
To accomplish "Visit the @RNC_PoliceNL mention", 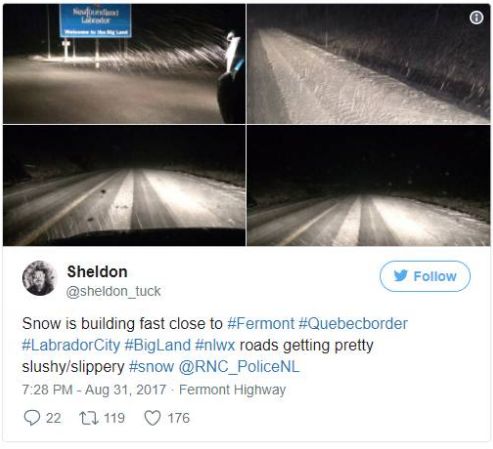I will (239, 367).
